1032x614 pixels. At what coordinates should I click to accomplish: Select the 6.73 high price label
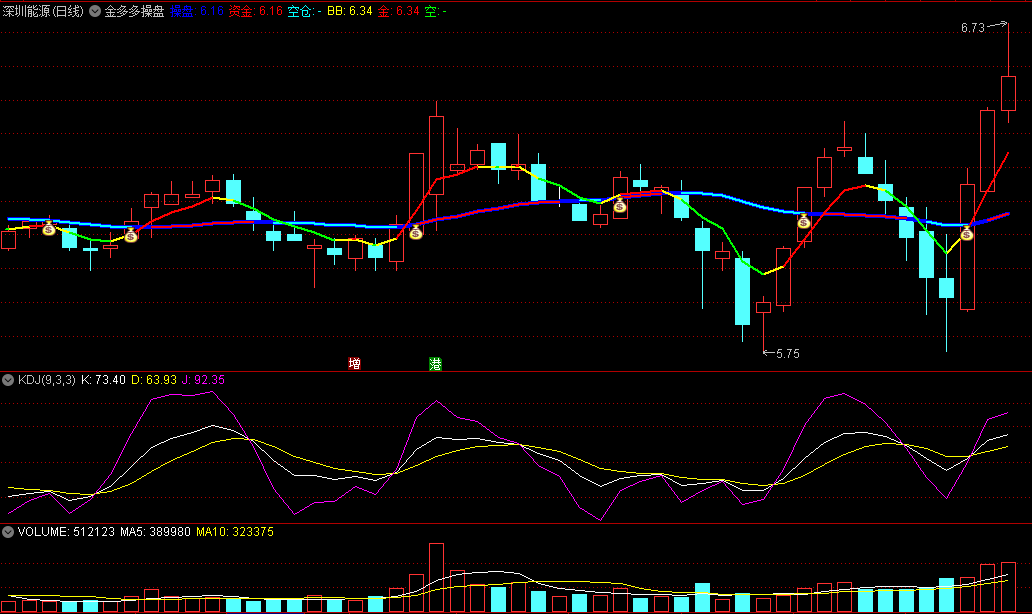tap(972, 28)
